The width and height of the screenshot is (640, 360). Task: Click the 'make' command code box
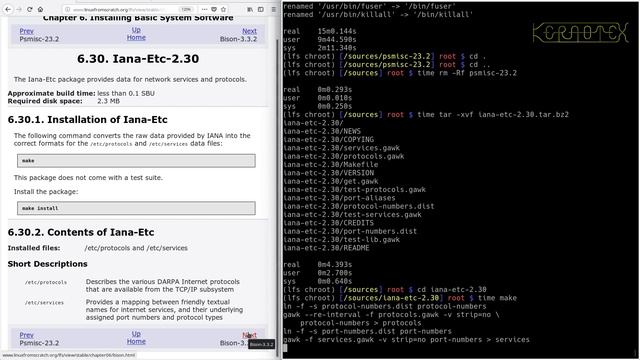click(x=136, y=160)
